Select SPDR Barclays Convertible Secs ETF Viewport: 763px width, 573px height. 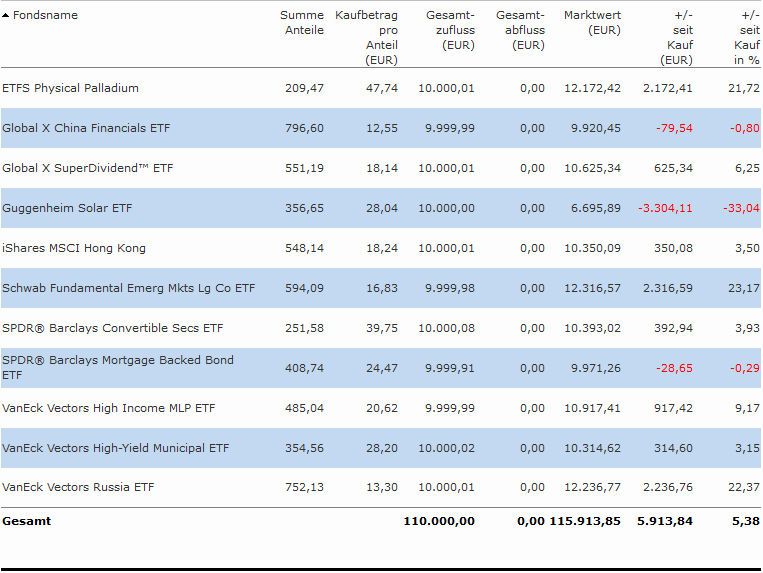click(x=112, y=328)
